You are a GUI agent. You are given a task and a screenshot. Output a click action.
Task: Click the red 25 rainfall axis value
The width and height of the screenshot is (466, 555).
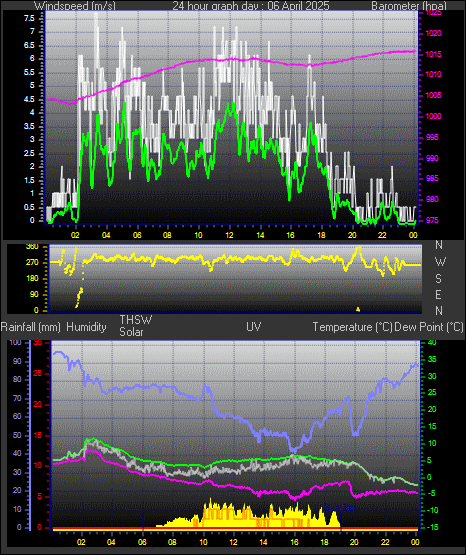[38, 373]
